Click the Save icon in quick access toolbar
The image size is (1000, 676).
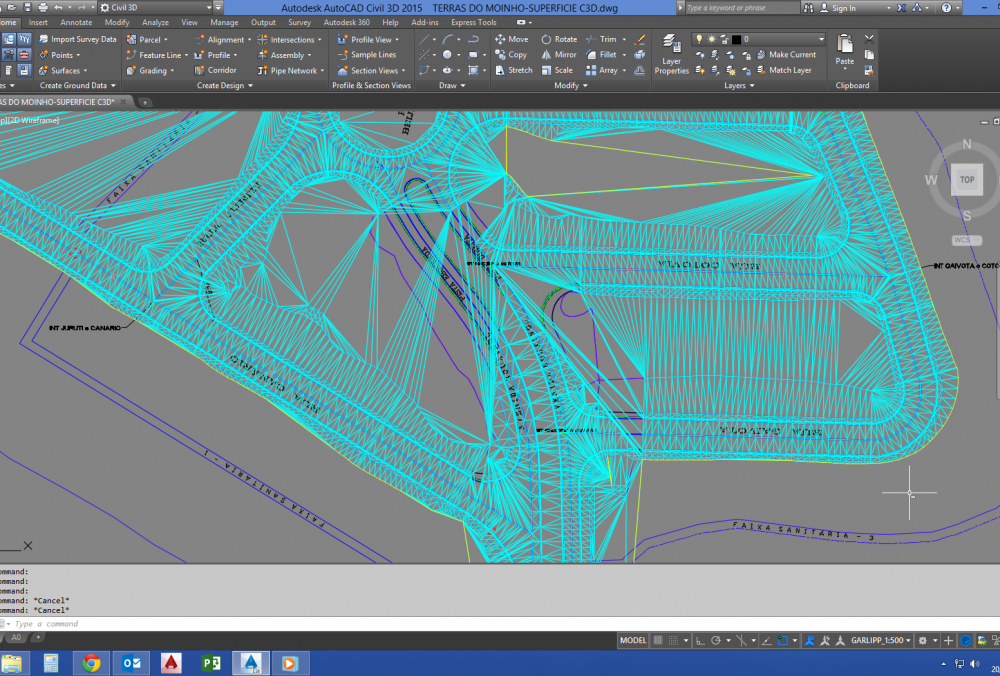tap(27, 8)
